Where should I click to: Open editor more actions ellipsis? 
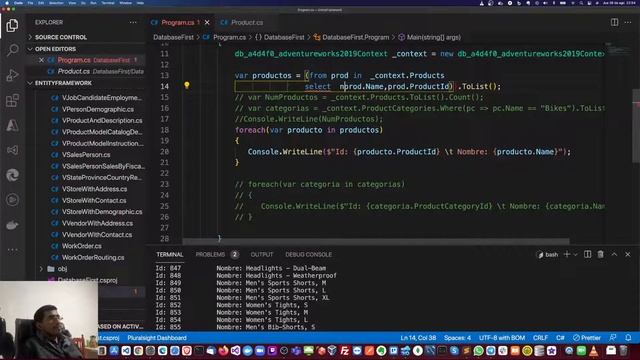[x=628, y=22]
